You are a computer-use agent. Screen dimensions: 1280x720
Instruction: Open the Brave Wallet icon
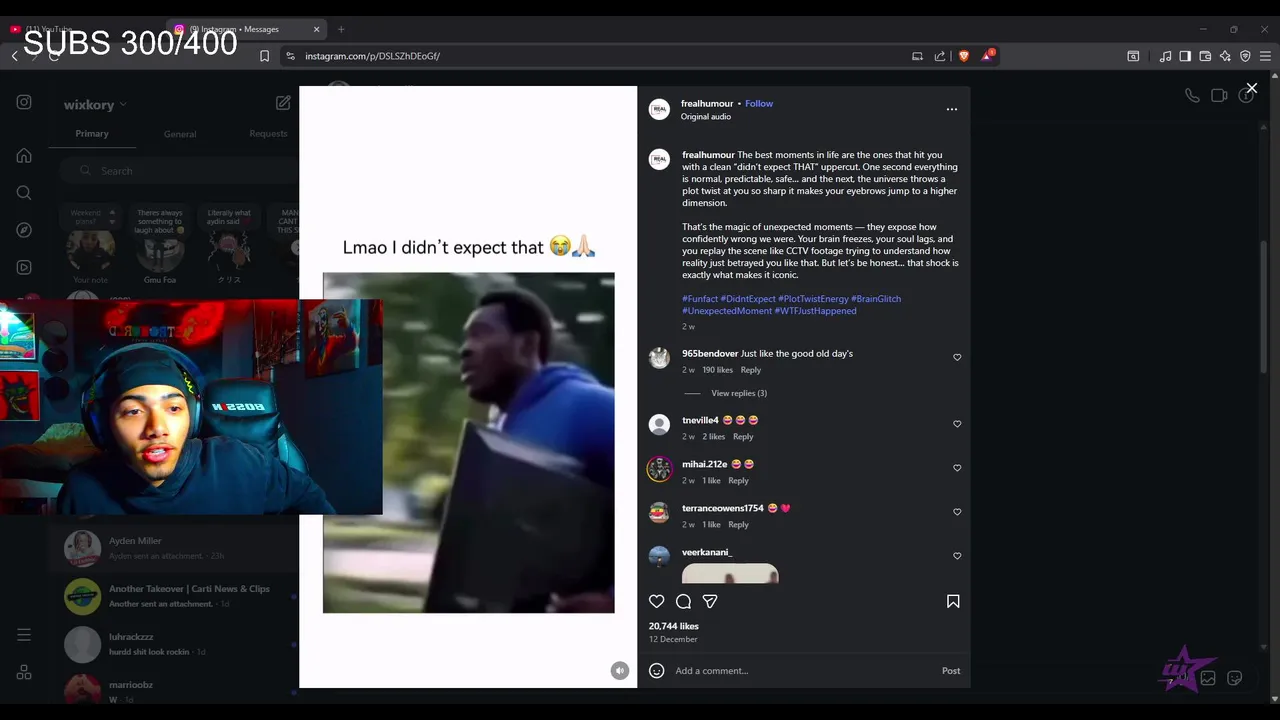click(x=1205, y=56)
